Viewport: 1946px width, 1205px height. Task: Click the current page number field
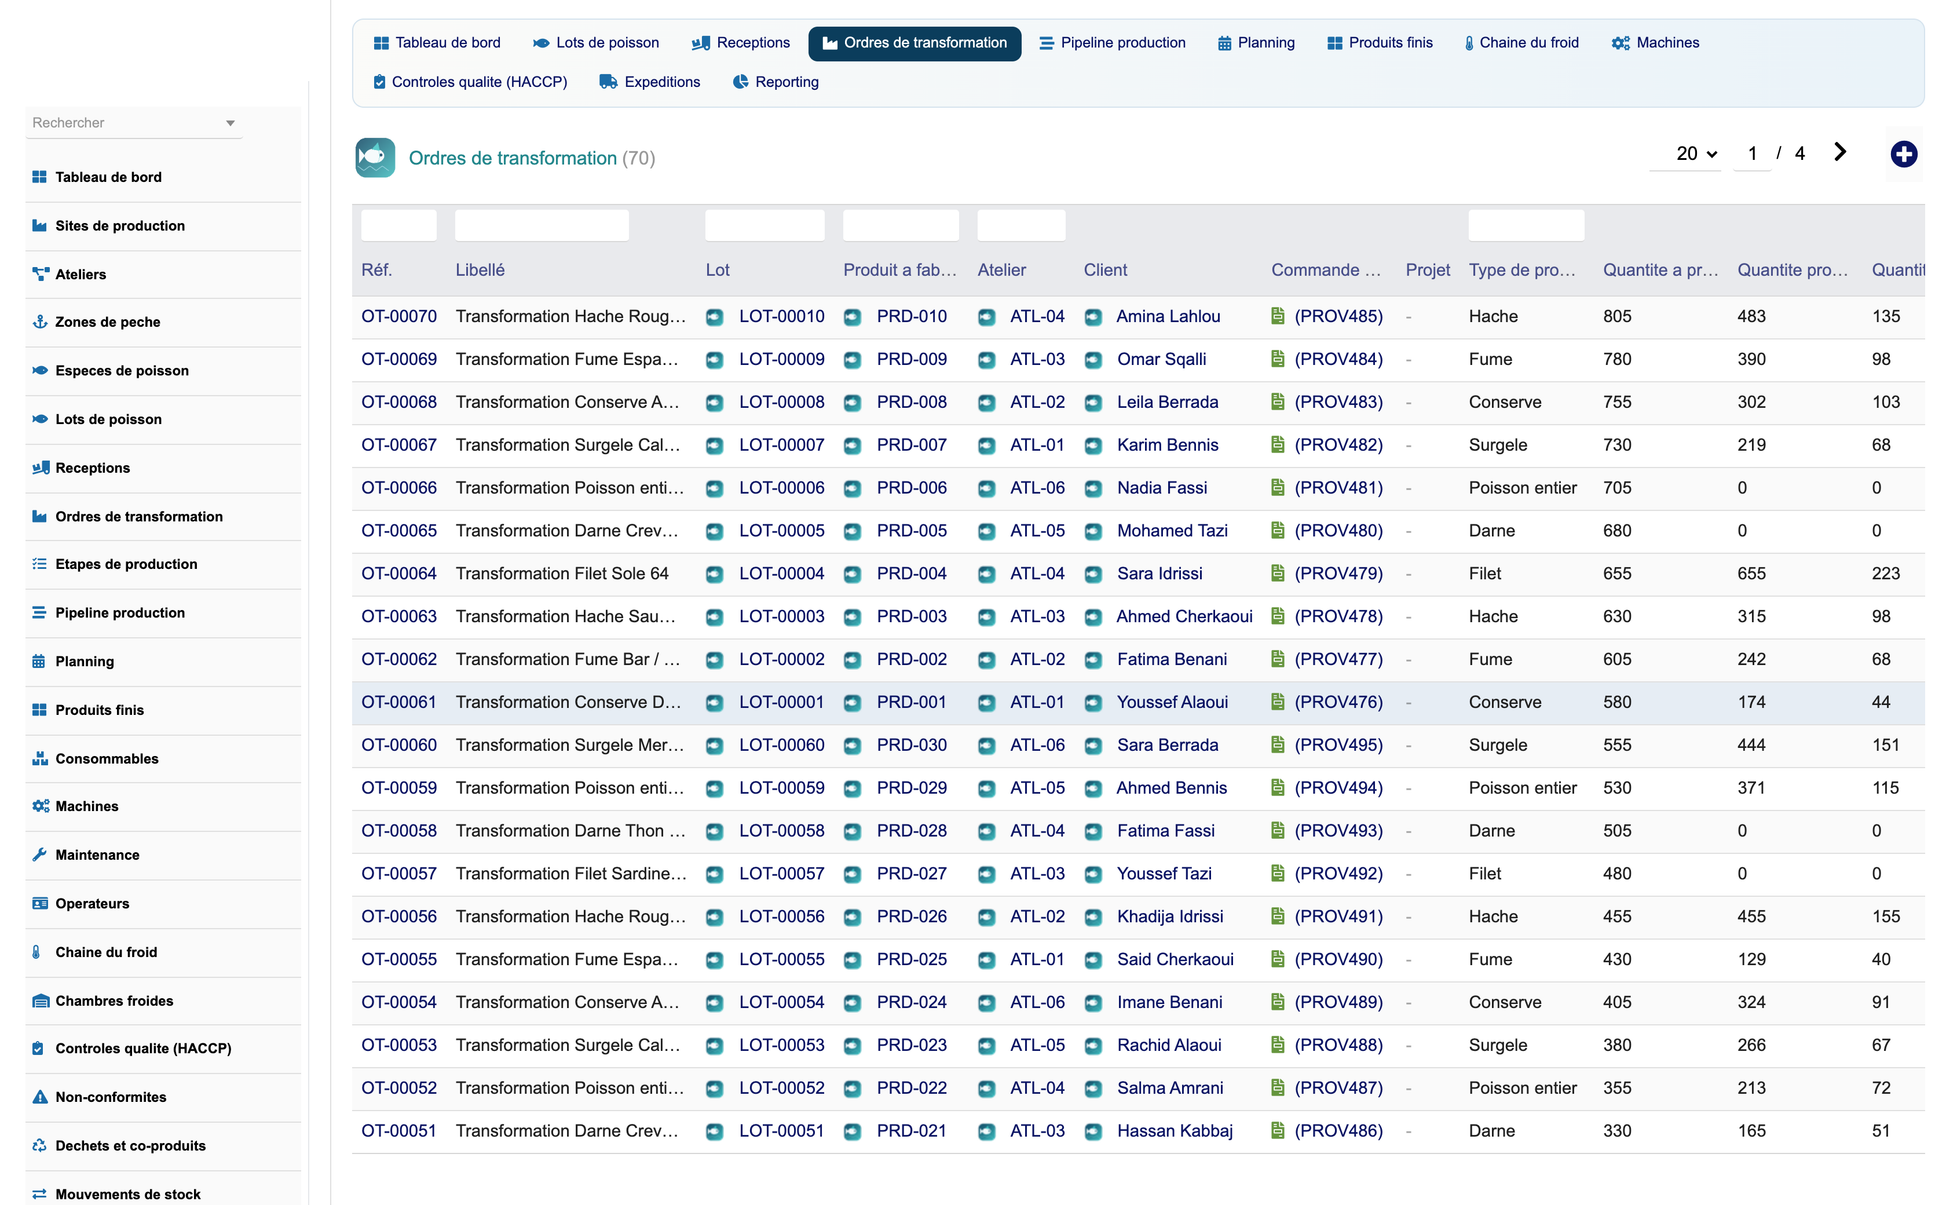tap(1752, 154)
